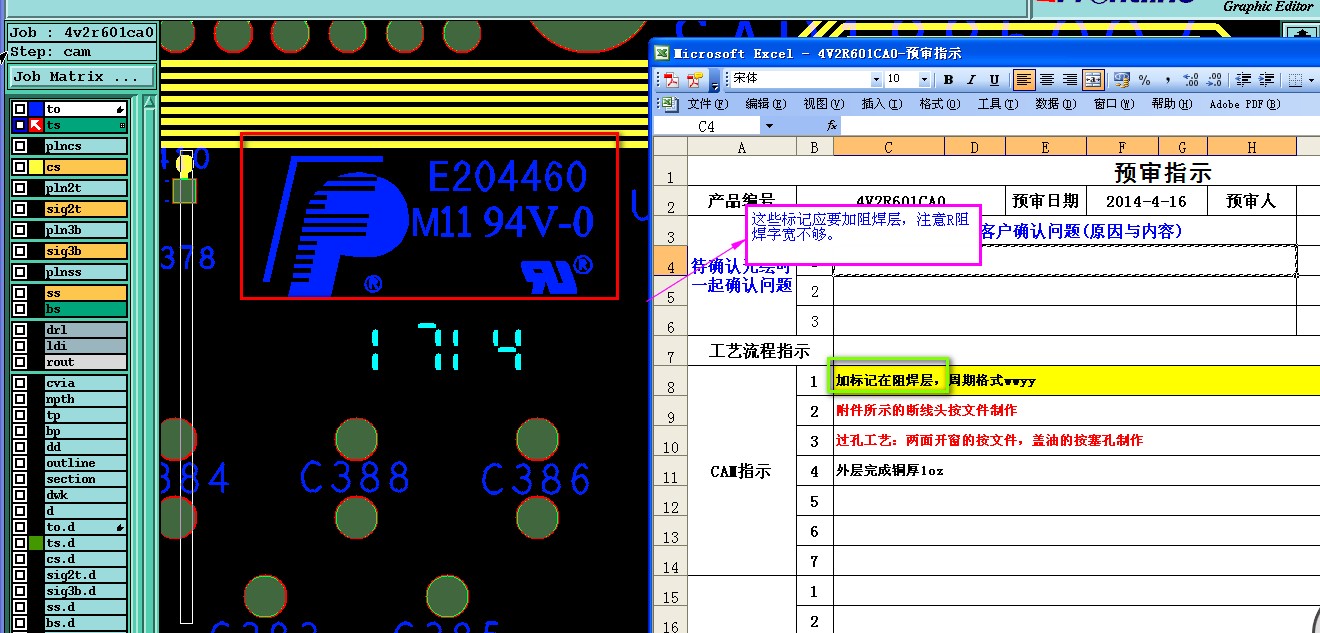
Task: Toggle underline formatting in Excel
Action: point(994,80)
